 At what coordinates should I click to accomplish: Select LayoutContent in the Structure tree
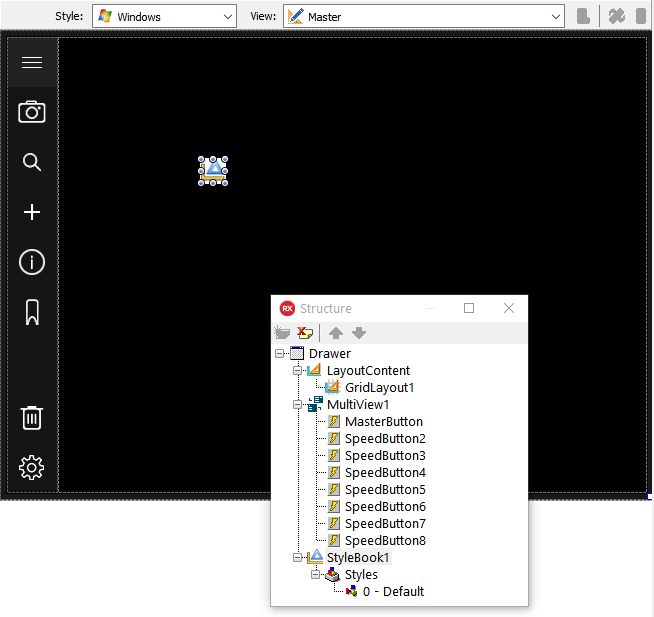click(x=368, y=370)
